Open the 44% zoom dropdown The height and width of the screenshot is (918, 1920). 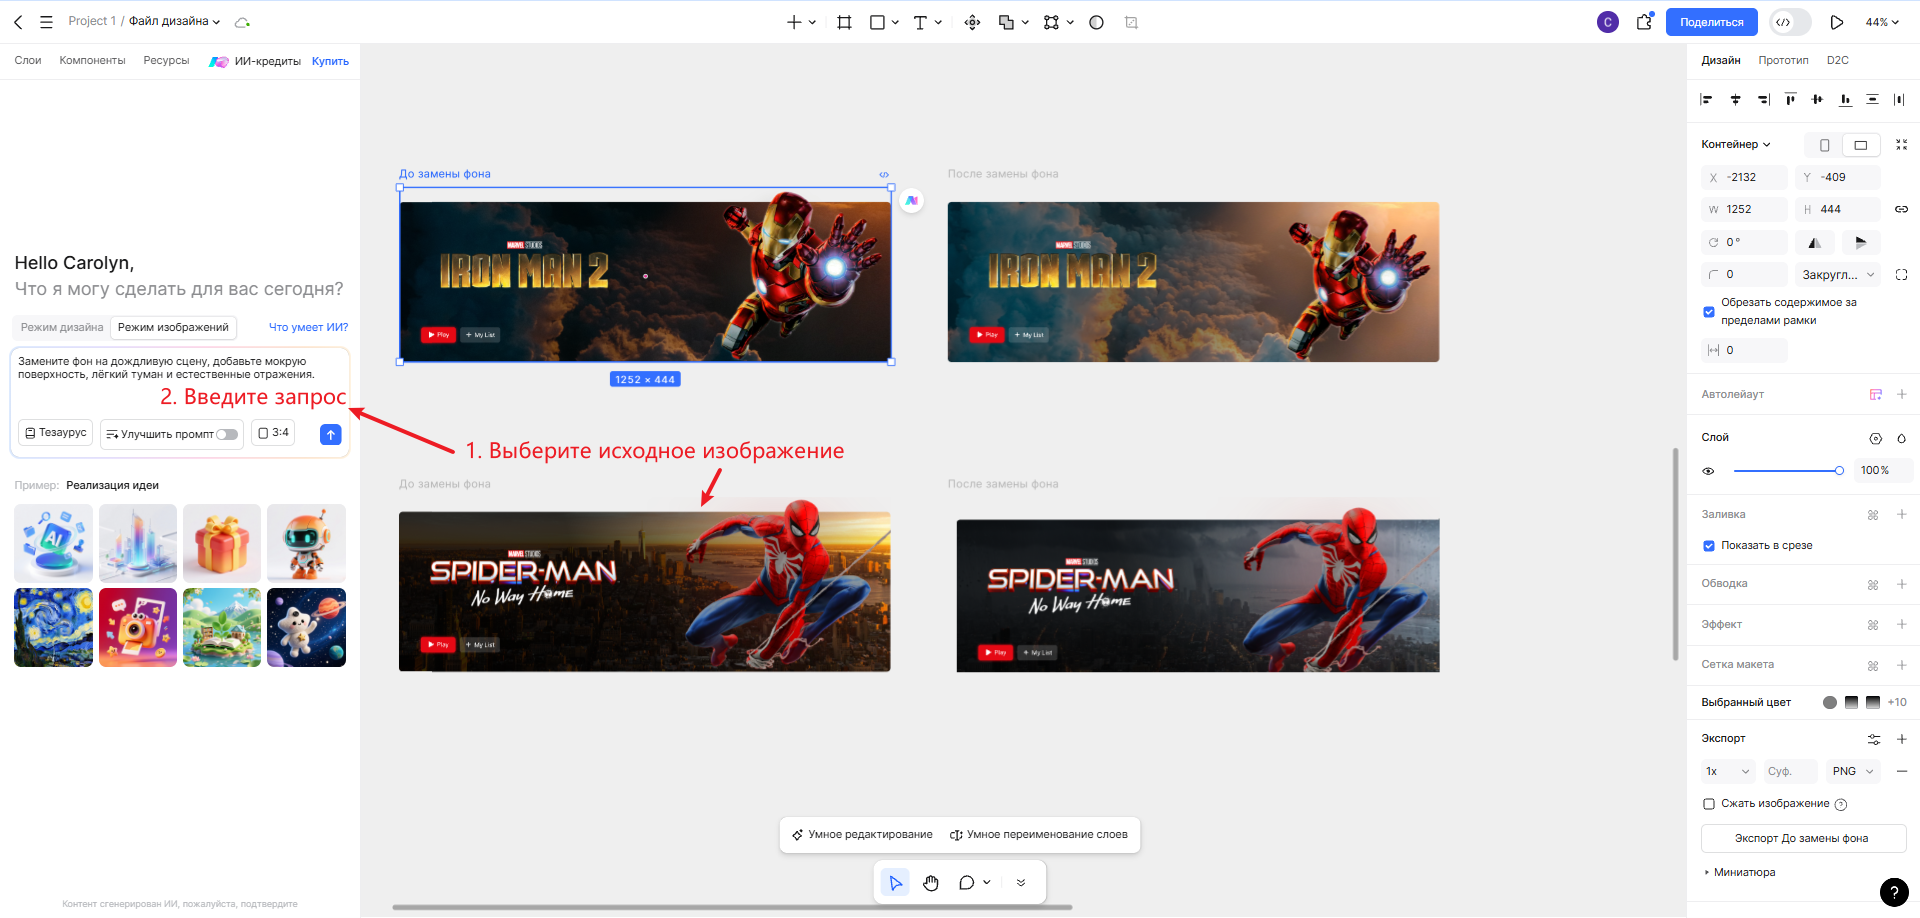point(1882,22)
